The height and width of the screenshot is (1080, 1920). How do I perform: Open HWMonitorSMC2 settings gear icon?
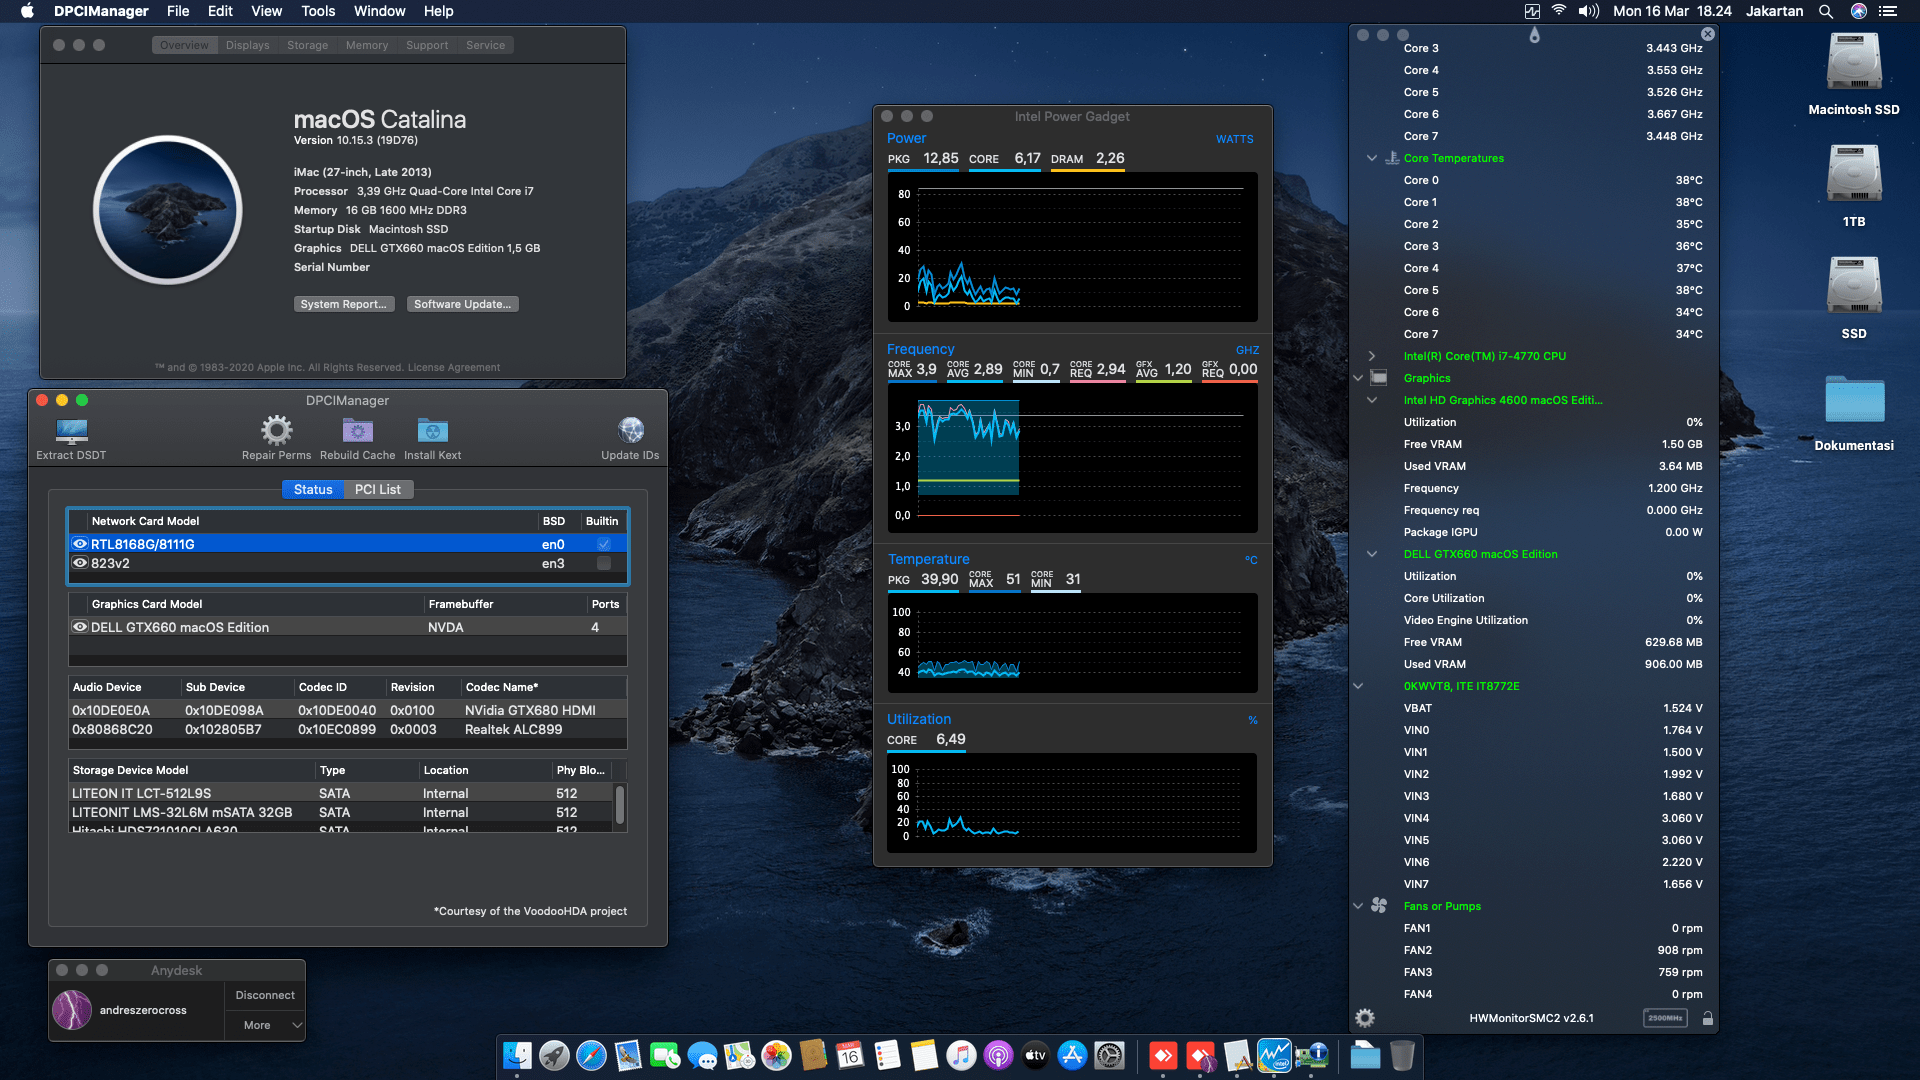[1365, 1018]
